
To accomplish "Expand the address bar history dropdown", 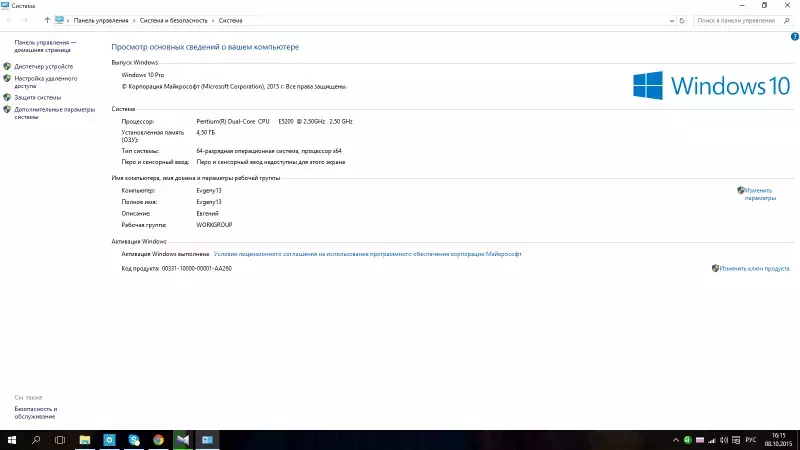I will tap(671, 21).
